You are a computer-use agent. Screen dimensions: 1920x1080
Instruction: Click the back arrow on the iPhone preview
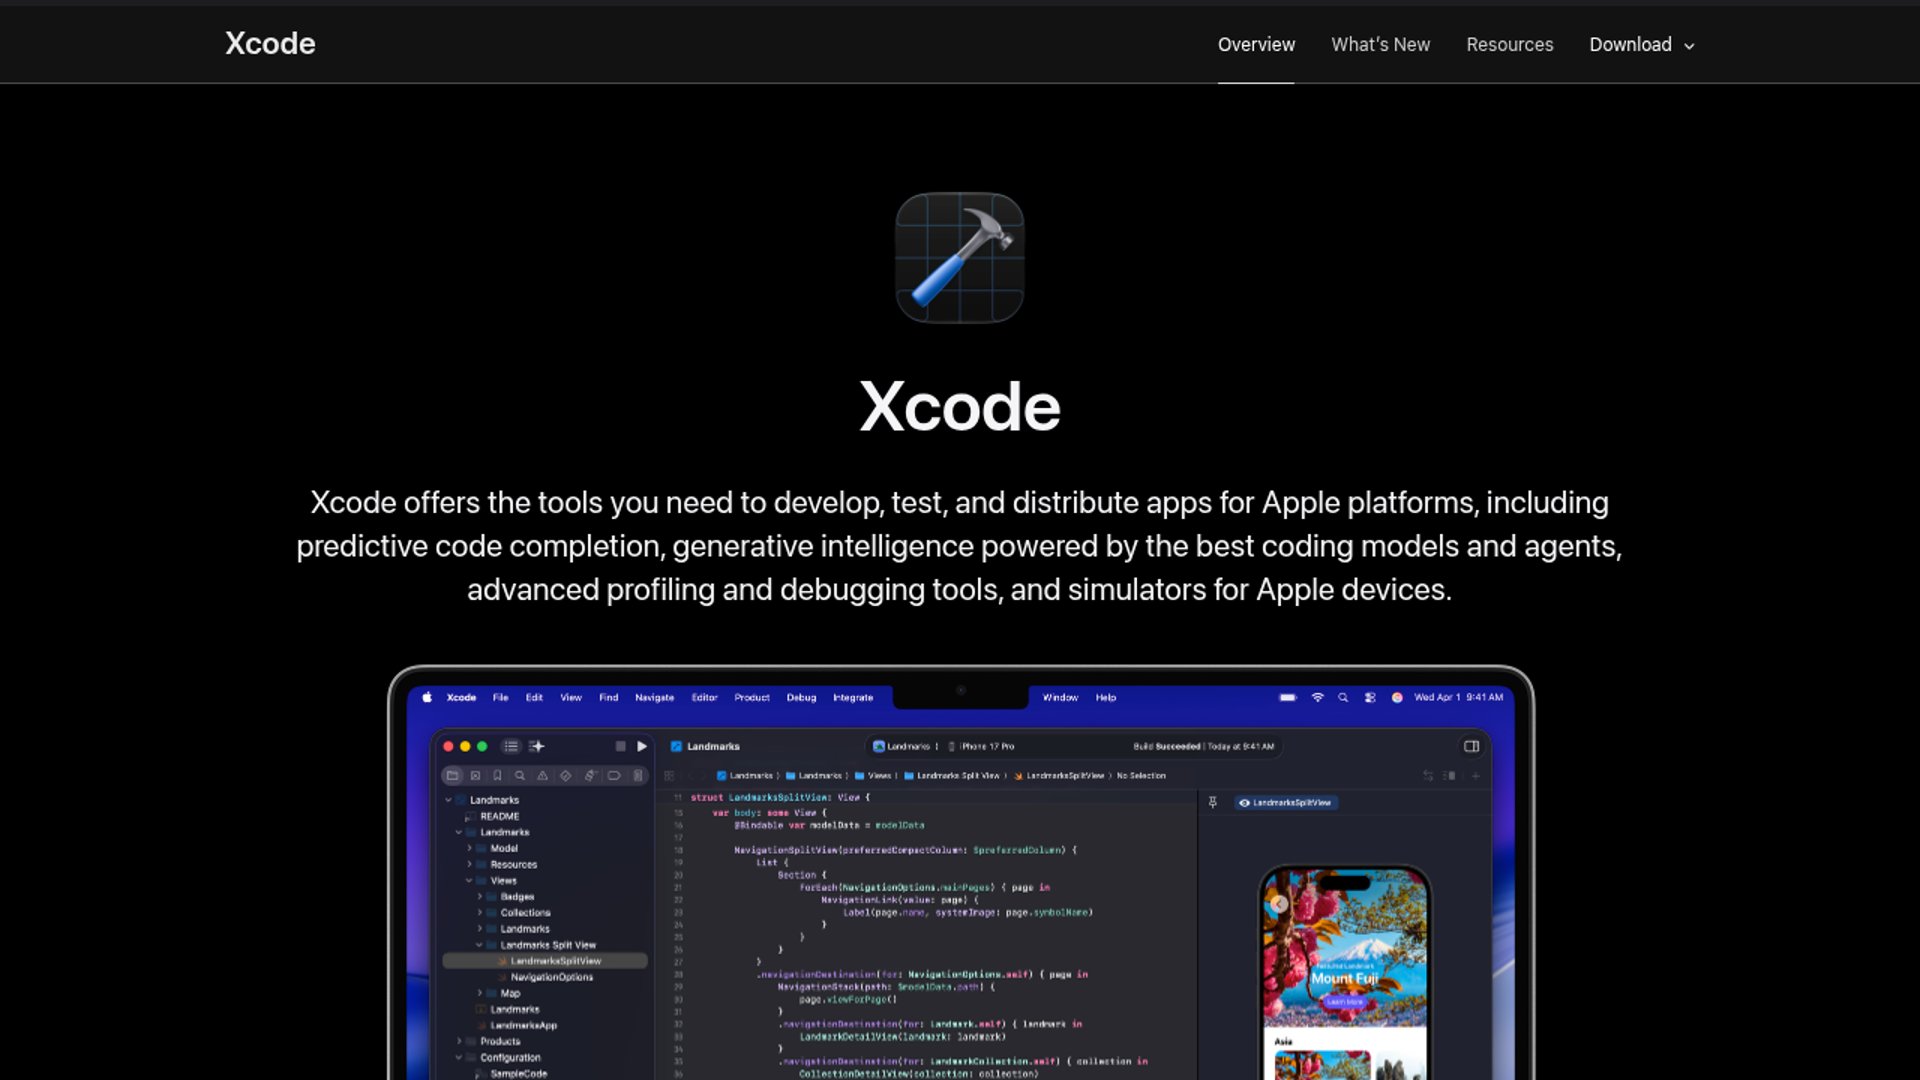(x=1279, y=904)
